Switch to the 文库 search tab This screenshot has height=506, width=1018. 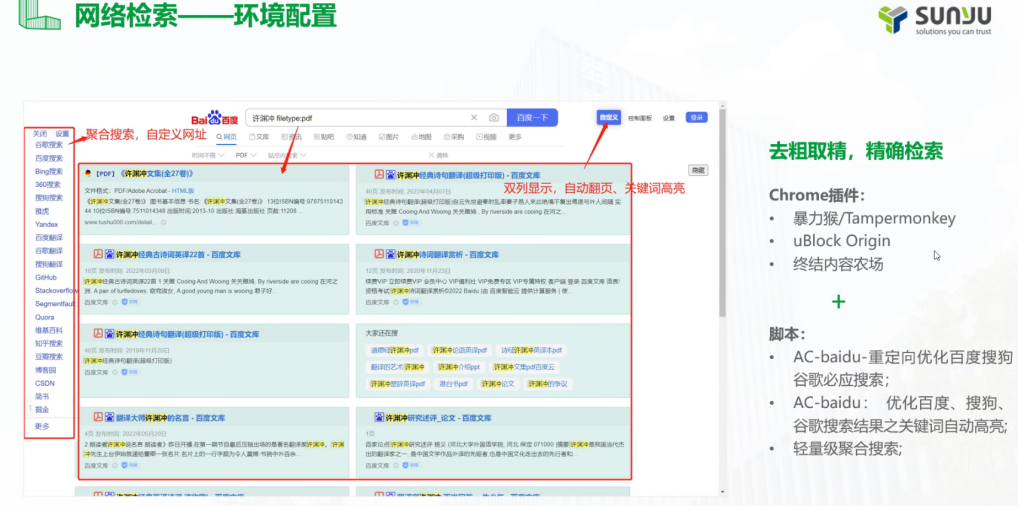[x=258, y=137]
